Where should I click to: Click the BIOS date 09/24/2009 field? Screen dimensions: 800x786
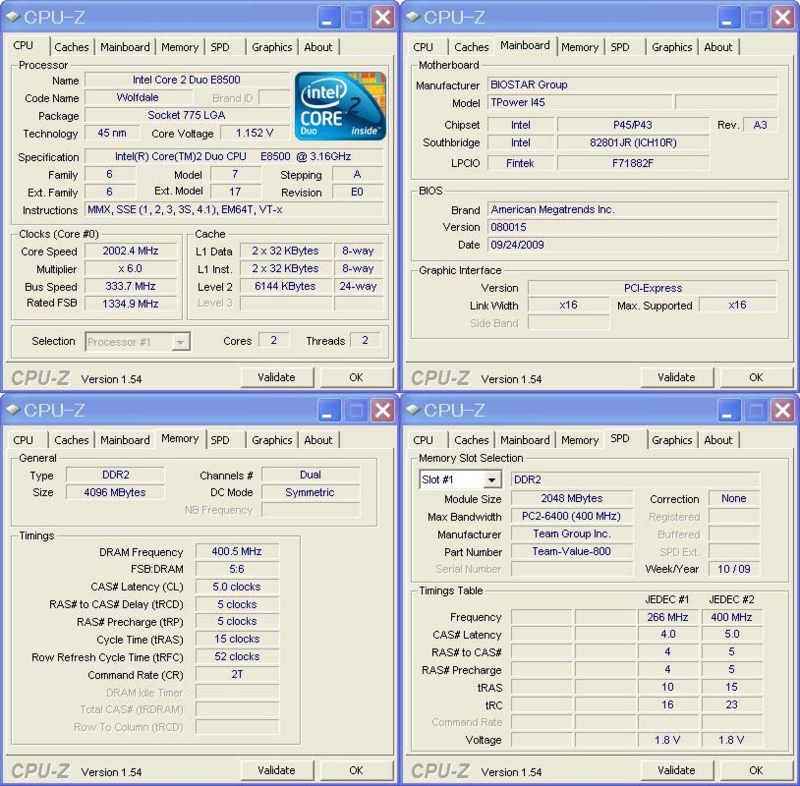point(632,245)
